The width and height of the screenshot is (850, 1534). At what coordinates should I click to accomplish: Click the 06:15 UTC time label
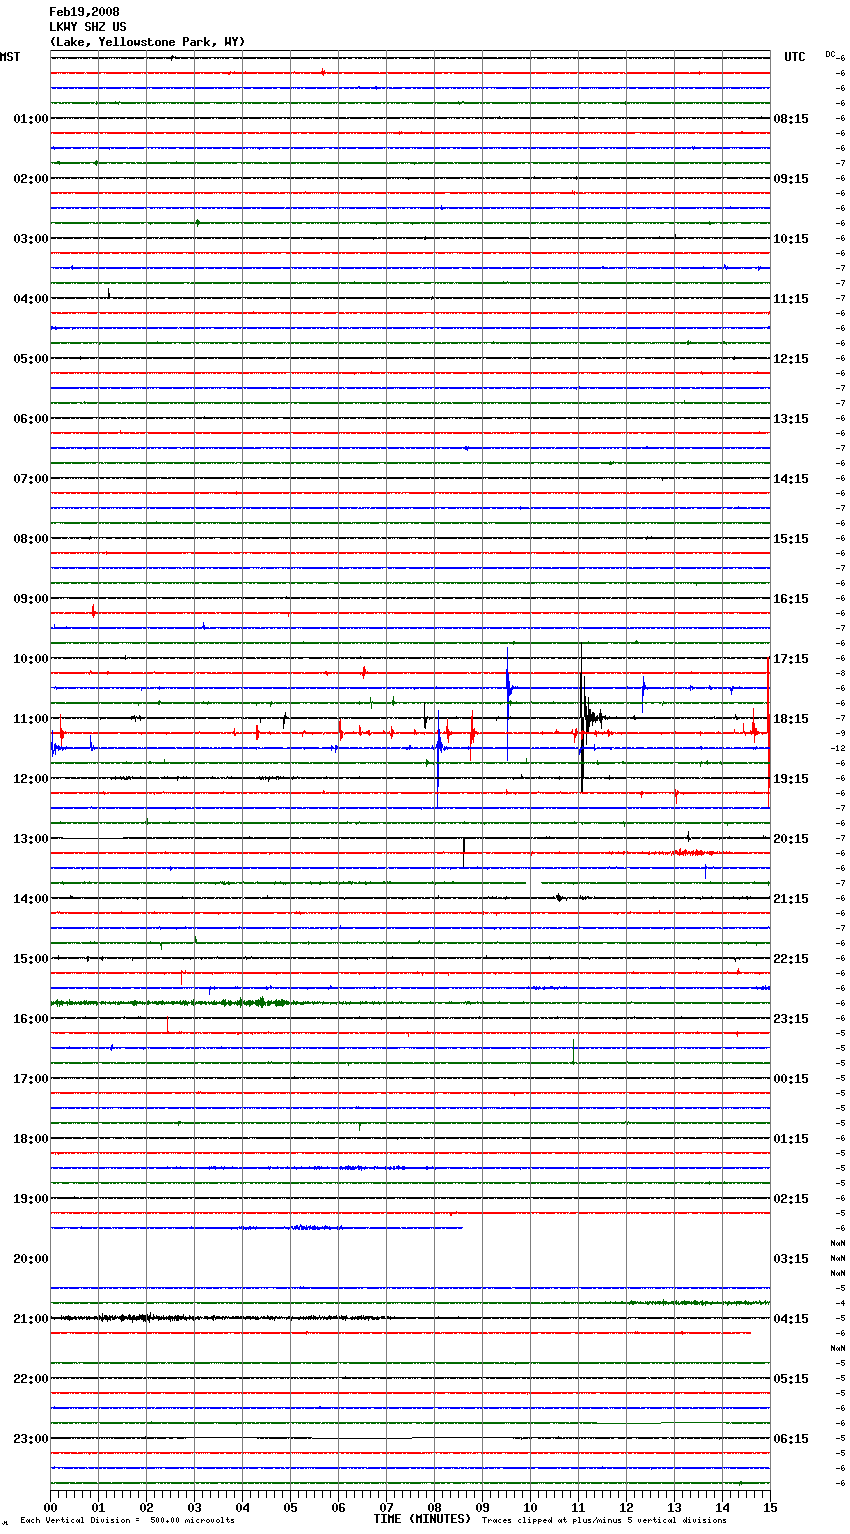click(791, 1439)
